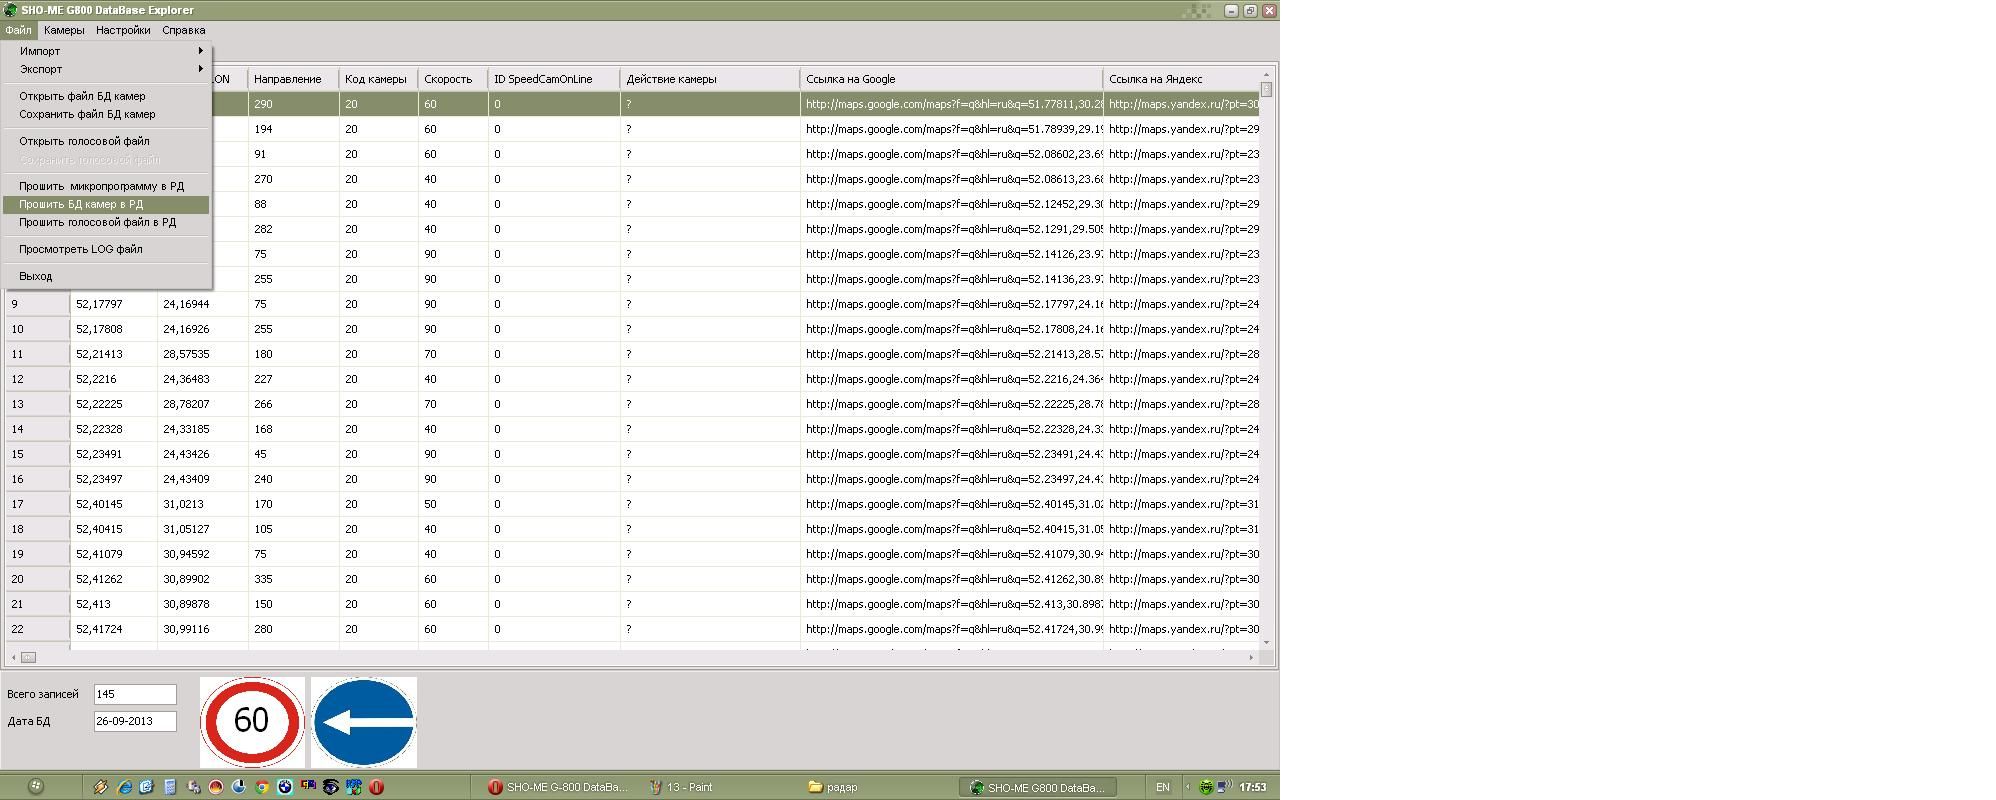1996x800 pixels.
Task: Launch Google Chrome from quick launch
Action: tap(262, 787)
